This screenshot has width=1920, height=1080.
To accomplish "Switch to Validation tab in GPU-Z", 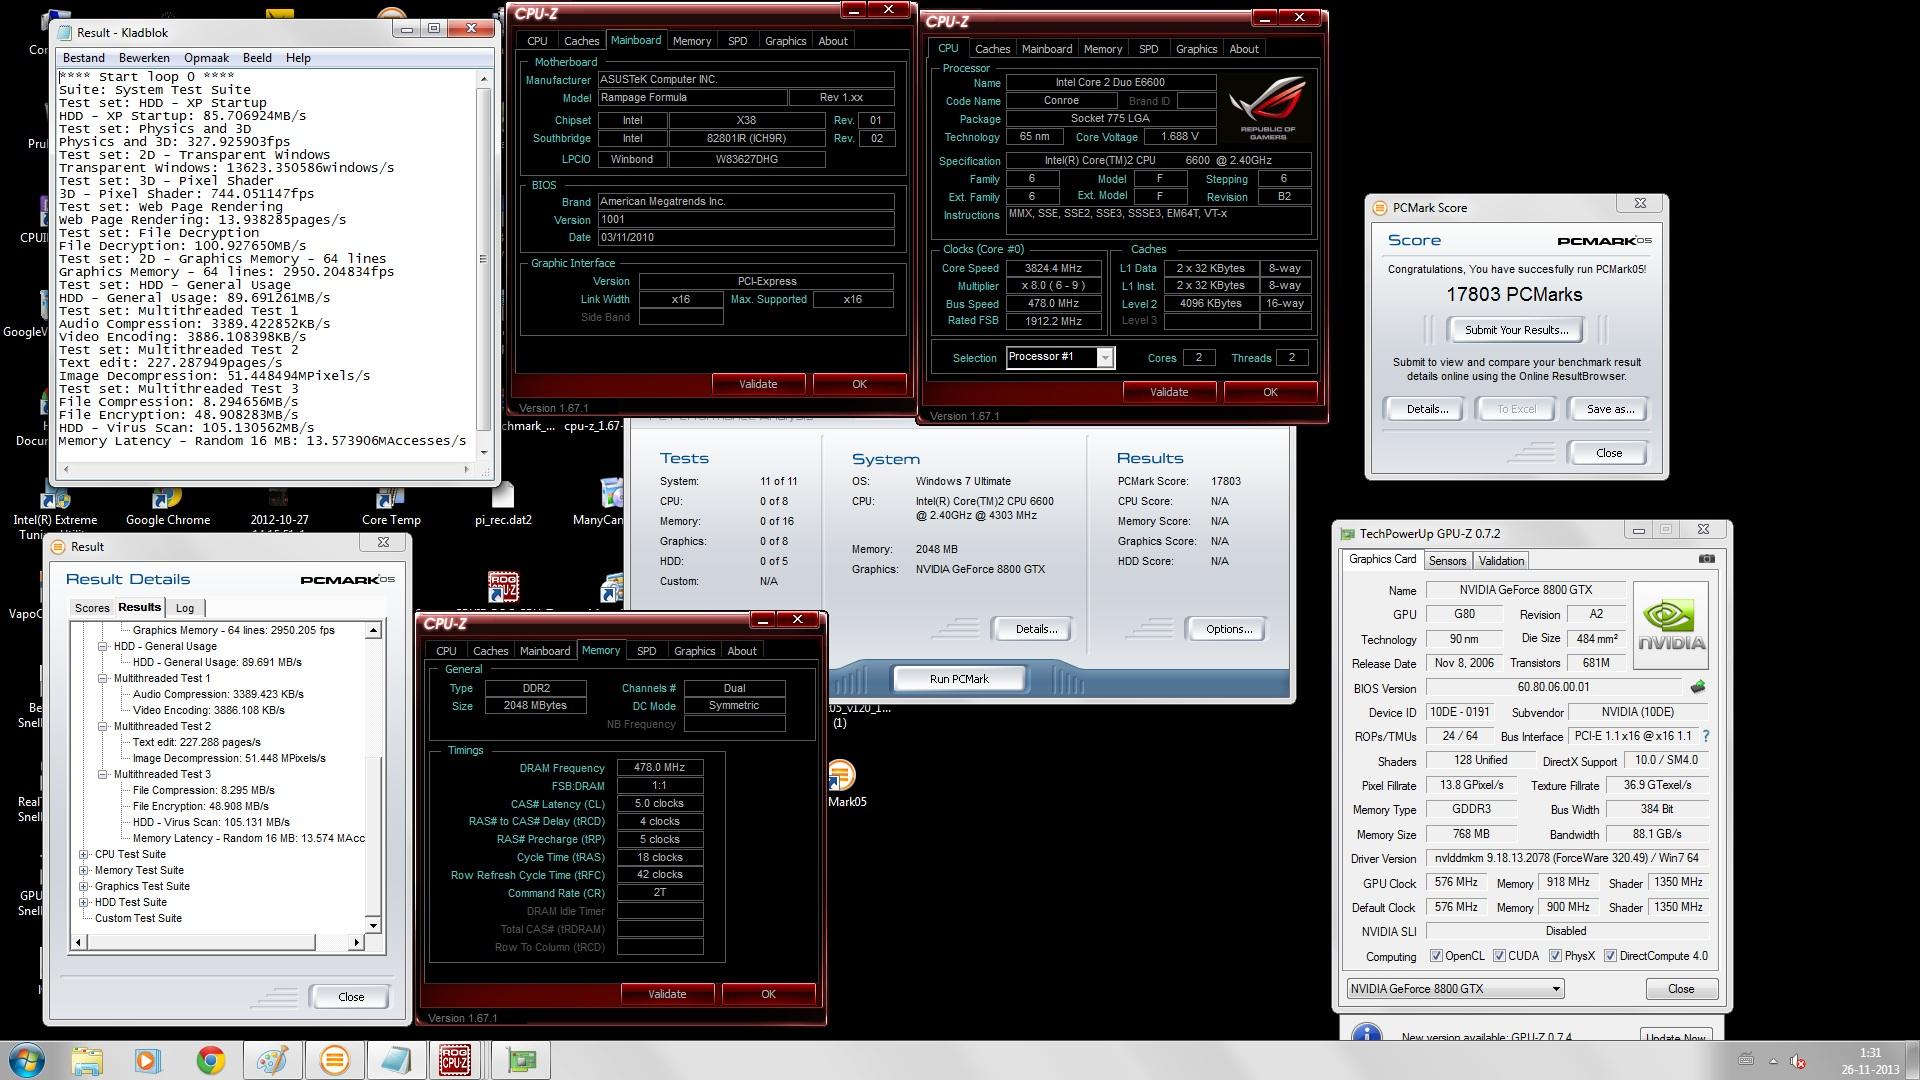I will pos(1501,561).
